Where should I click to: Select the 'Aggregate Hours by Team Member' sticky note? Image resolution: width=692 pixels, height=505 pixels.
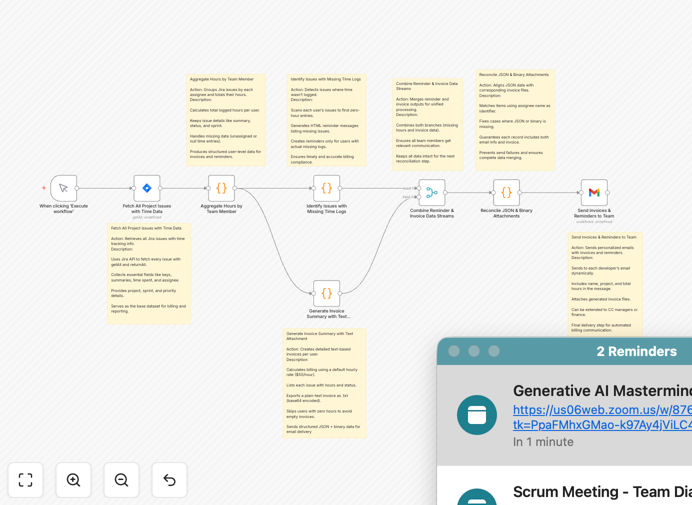(226, 120)
